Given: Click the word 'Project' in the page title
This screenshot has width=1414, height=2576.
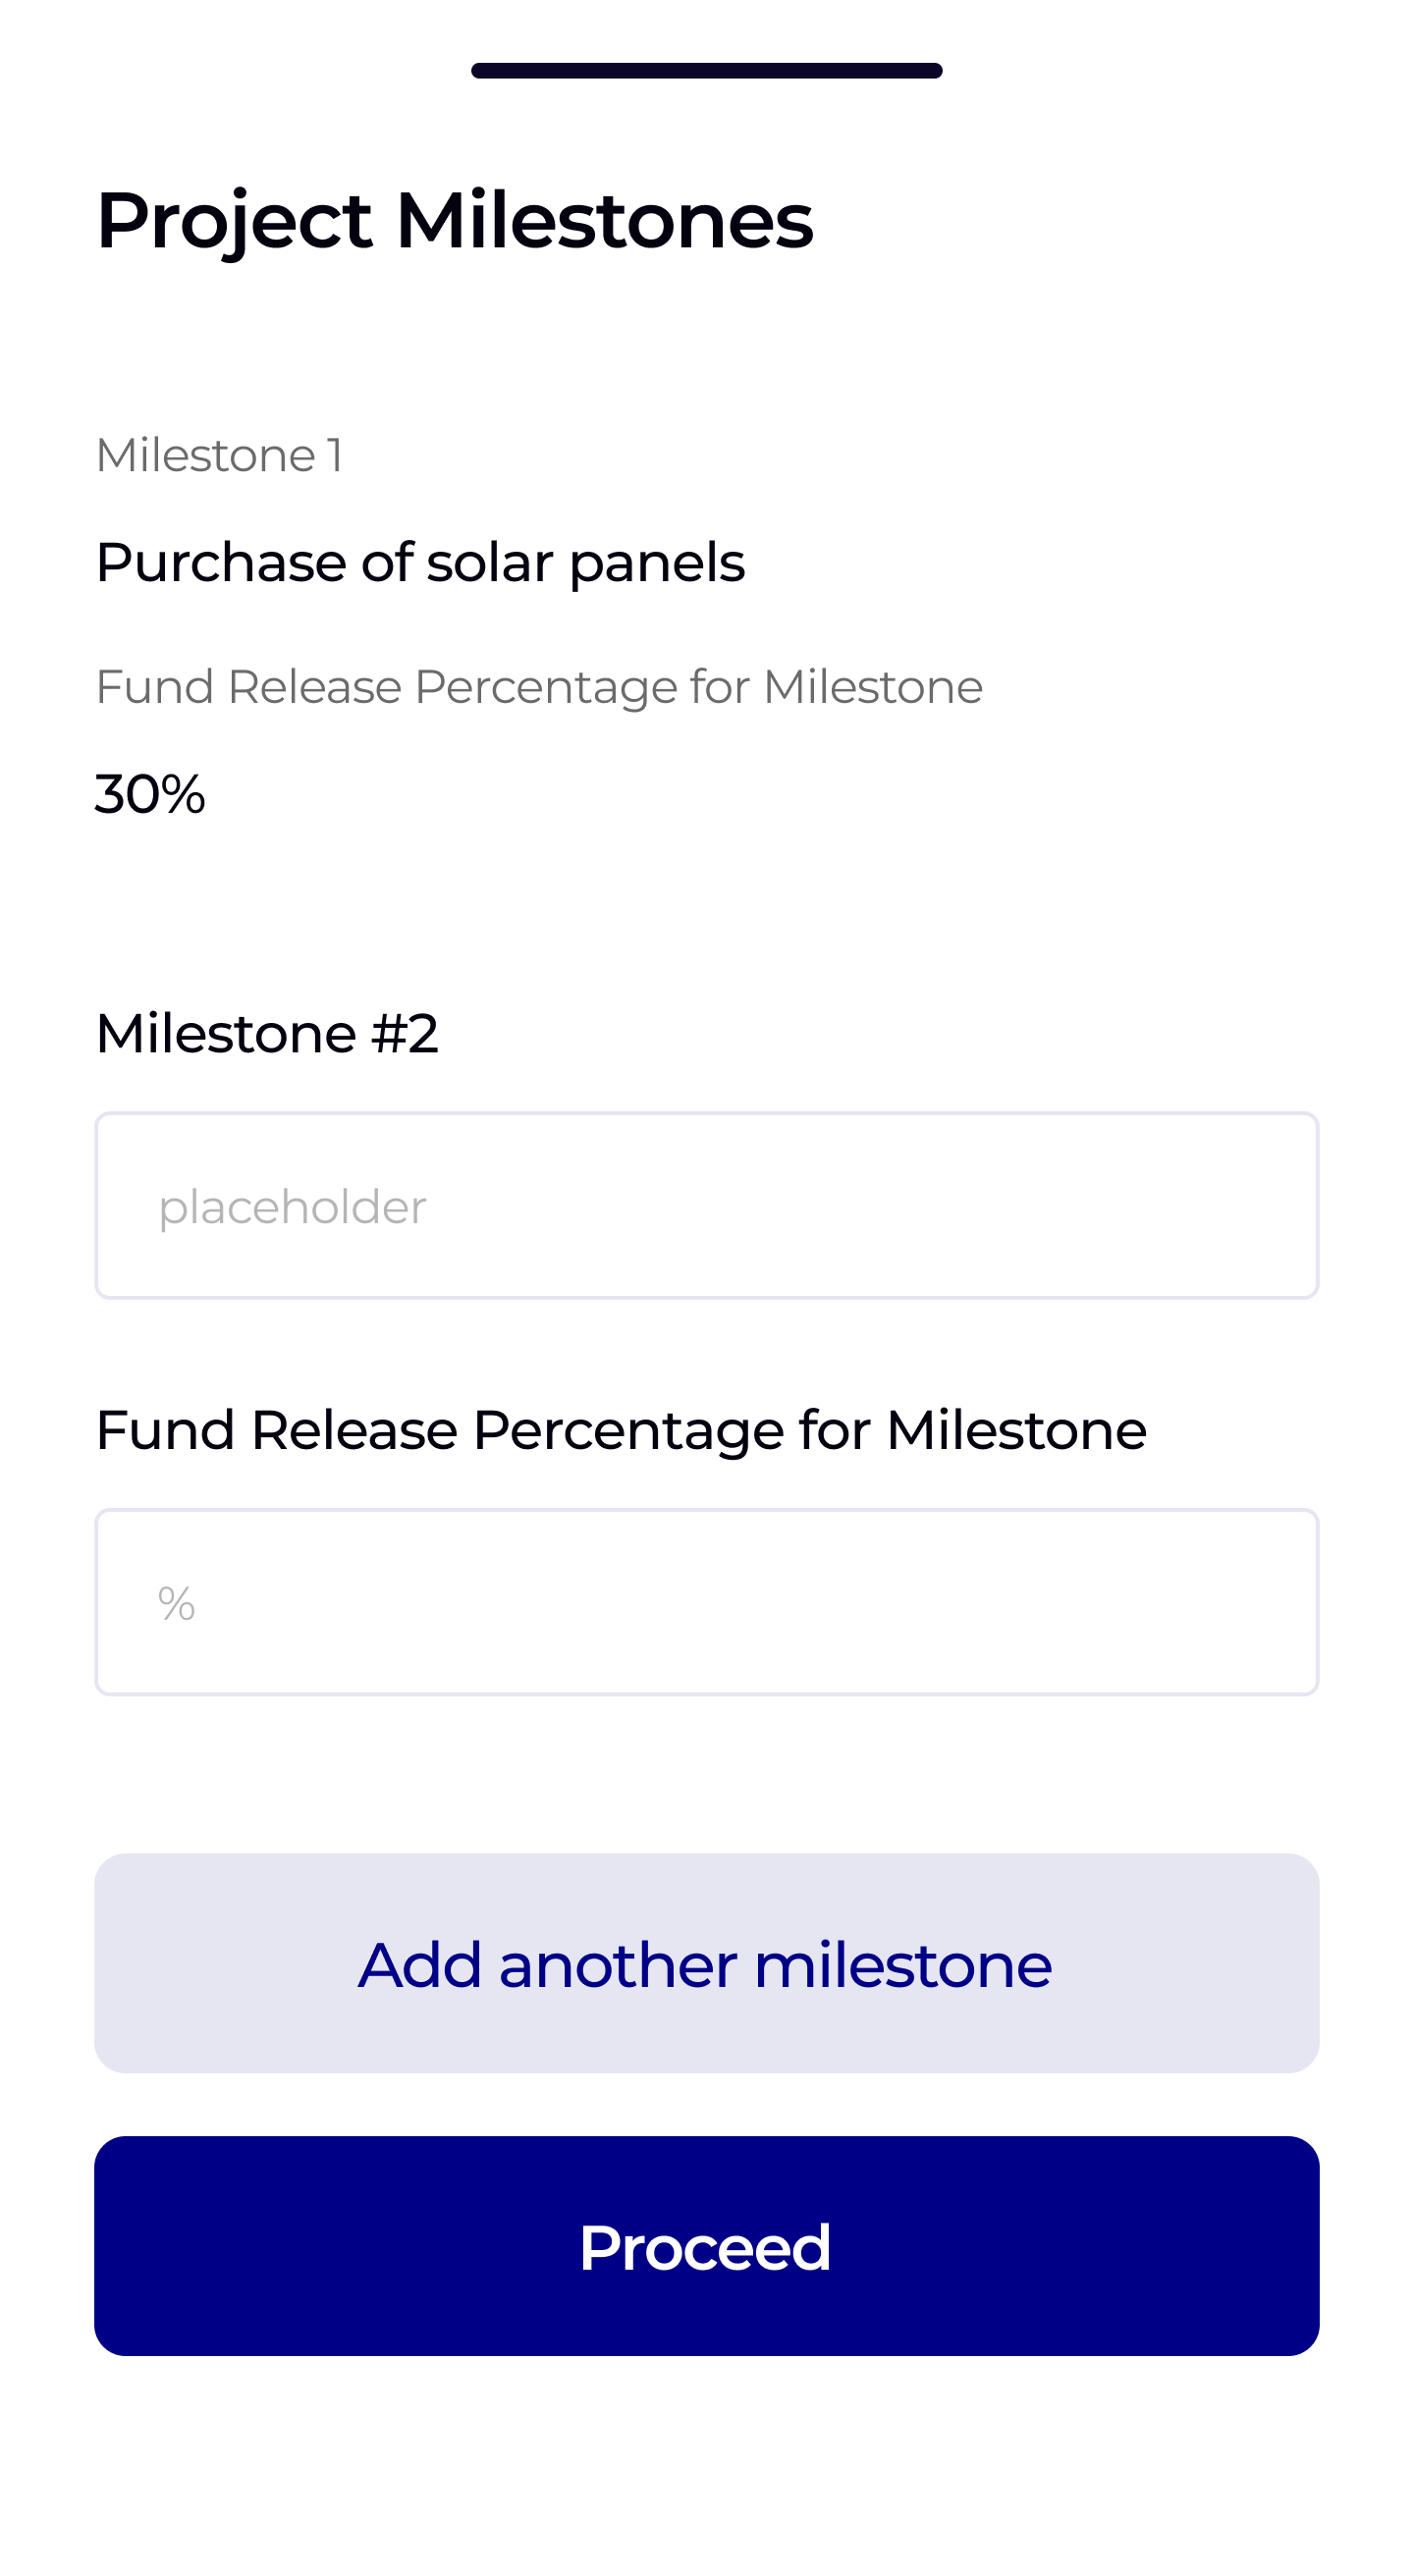Looking at the screenshot, I should [x=234, y=221].
